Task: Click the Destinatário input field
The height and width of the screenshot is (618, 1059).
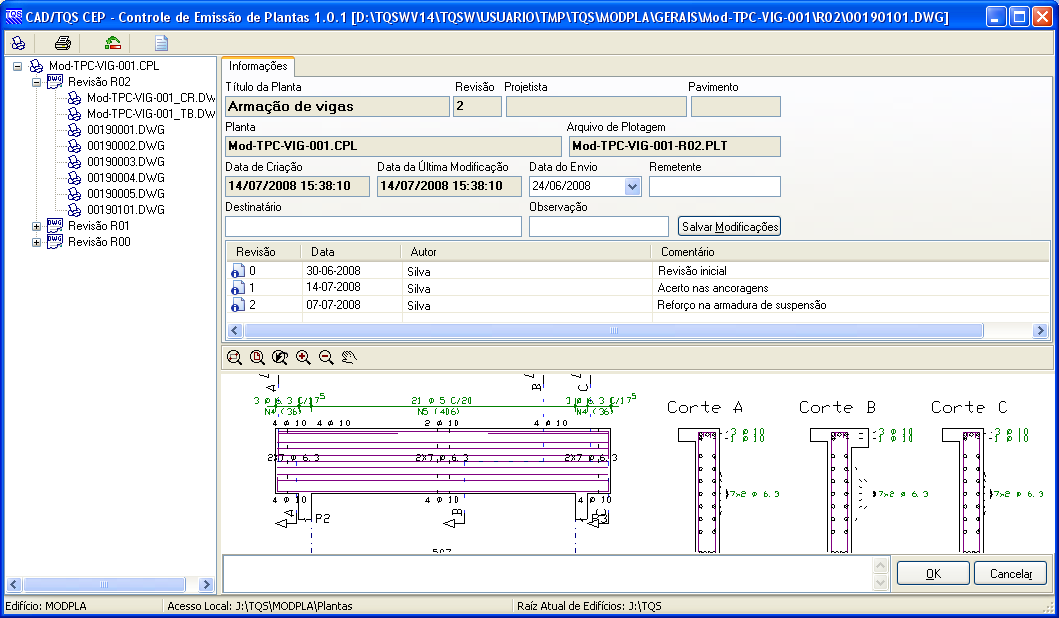Action: (x=373, y=227)
